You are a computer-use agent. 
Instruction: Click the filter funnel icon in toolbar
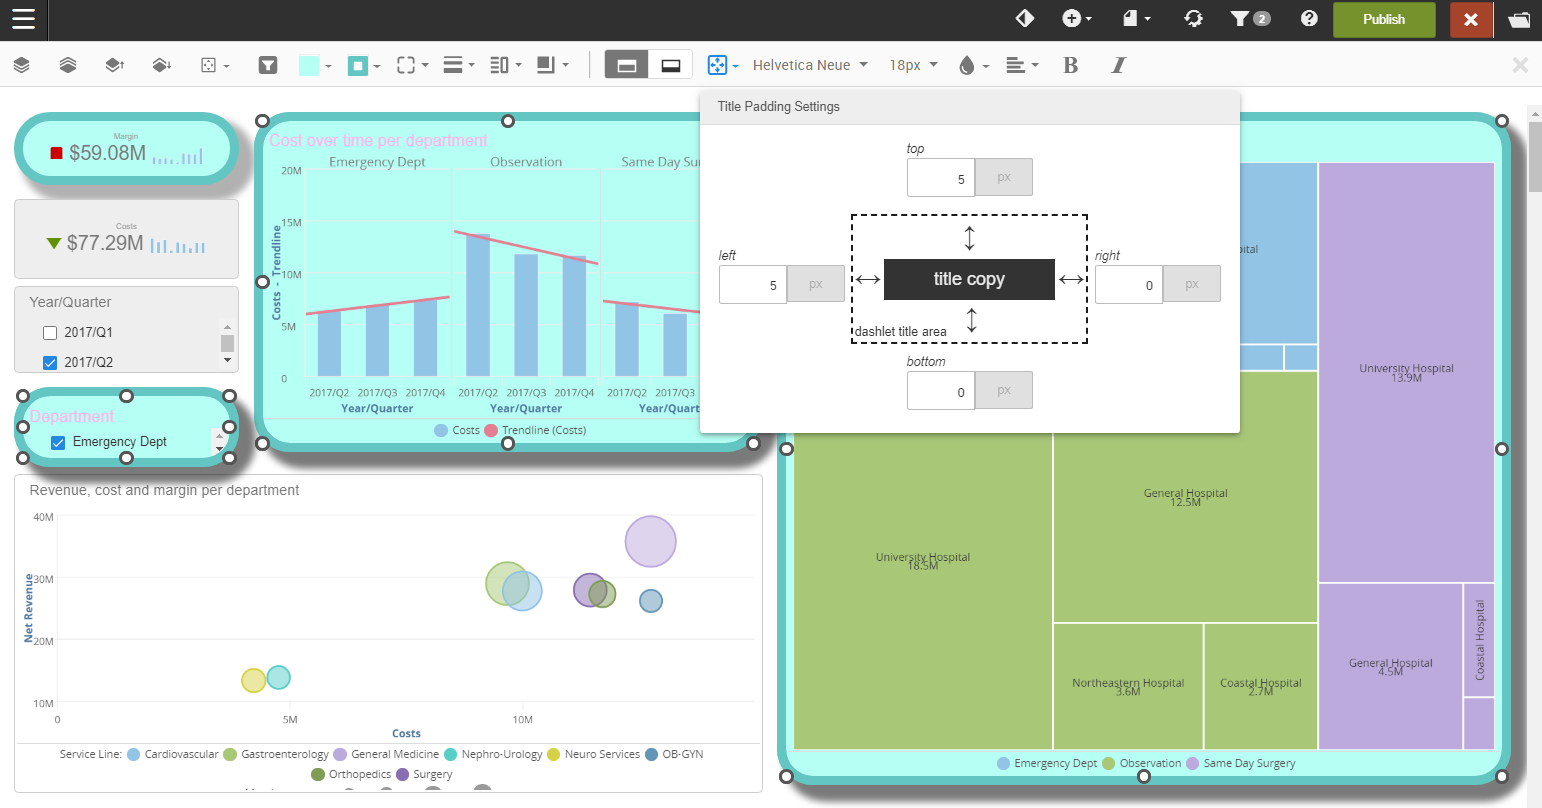[268, 65]
